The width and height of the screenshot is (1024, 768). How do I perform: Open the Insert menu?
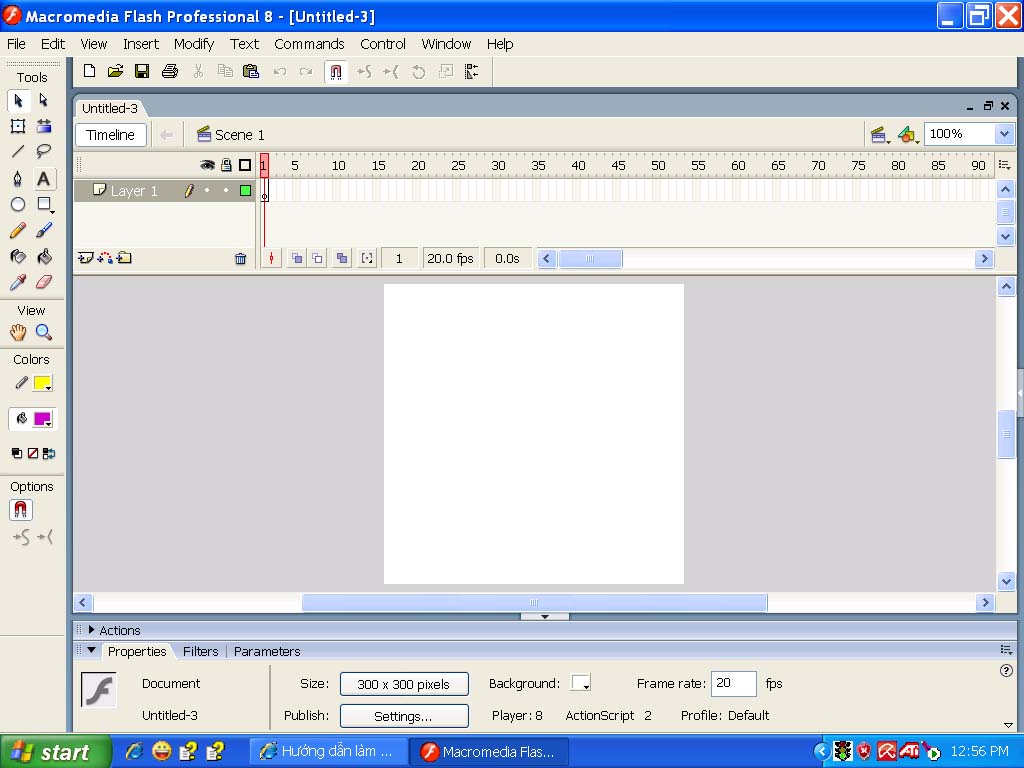click(x=141, y=44)
